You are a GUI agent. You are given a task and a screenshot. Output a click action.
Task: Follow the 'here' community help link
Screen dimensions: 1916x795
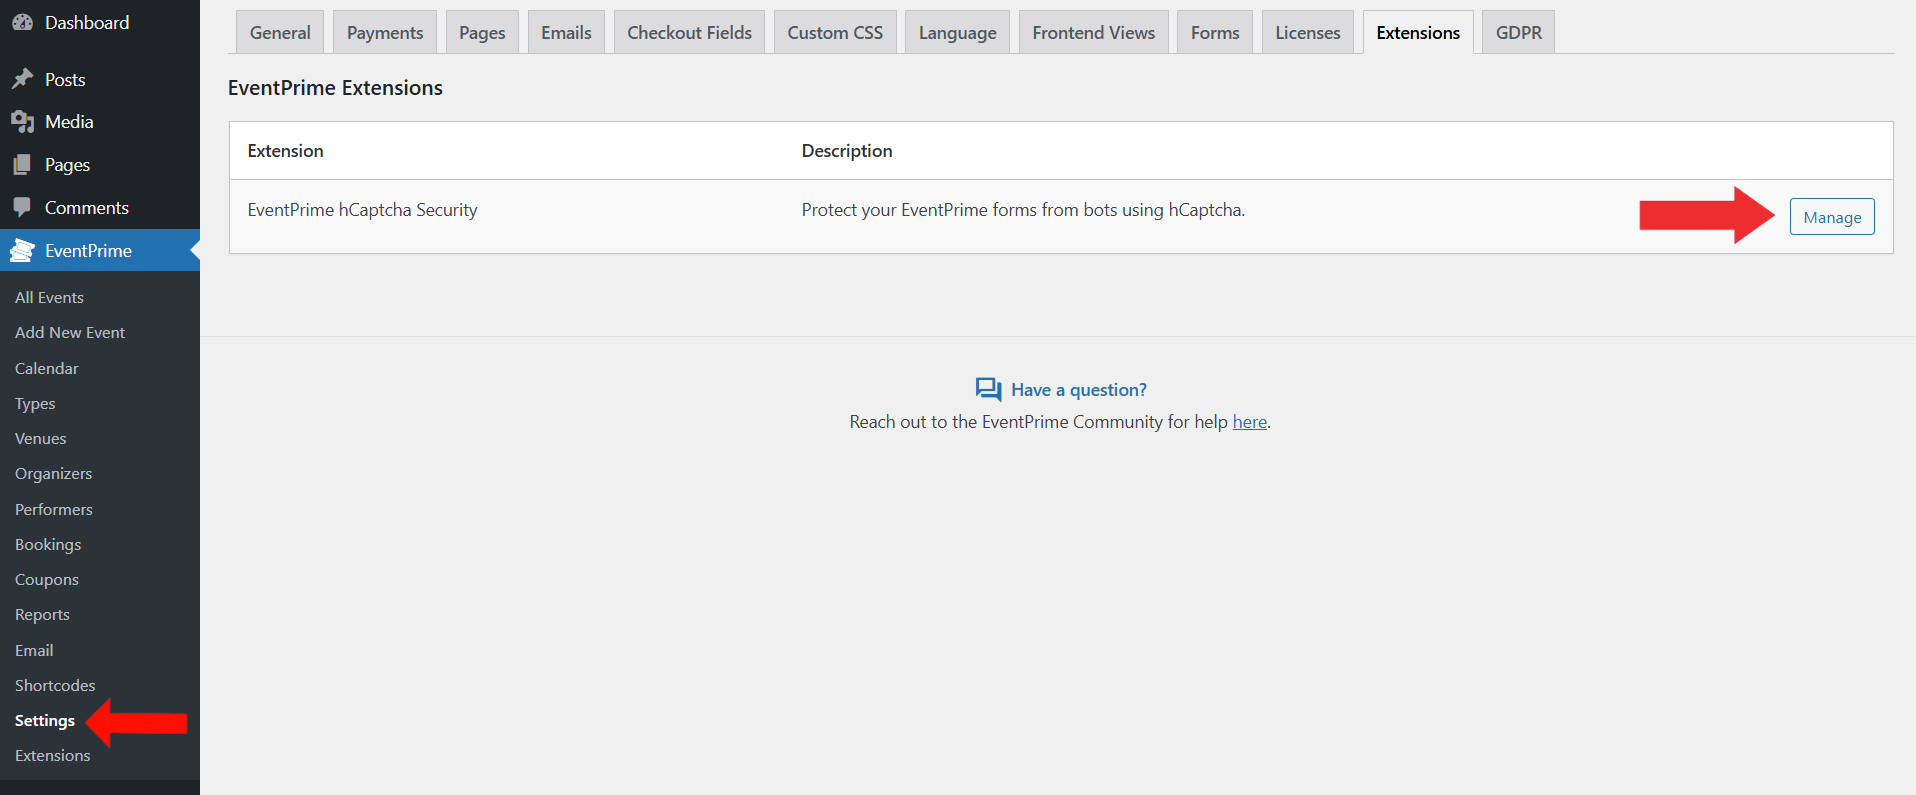[x=1249, y=422]
